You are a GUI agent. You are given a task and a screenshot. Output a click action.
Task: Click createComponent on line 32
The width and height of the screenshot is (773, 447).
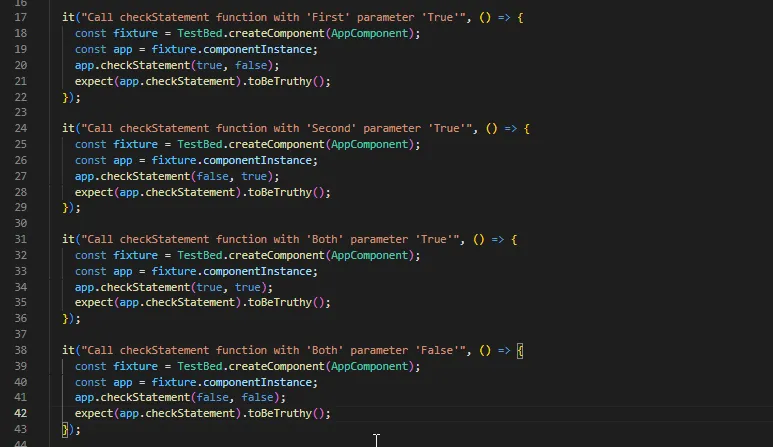tap(277, 255)
